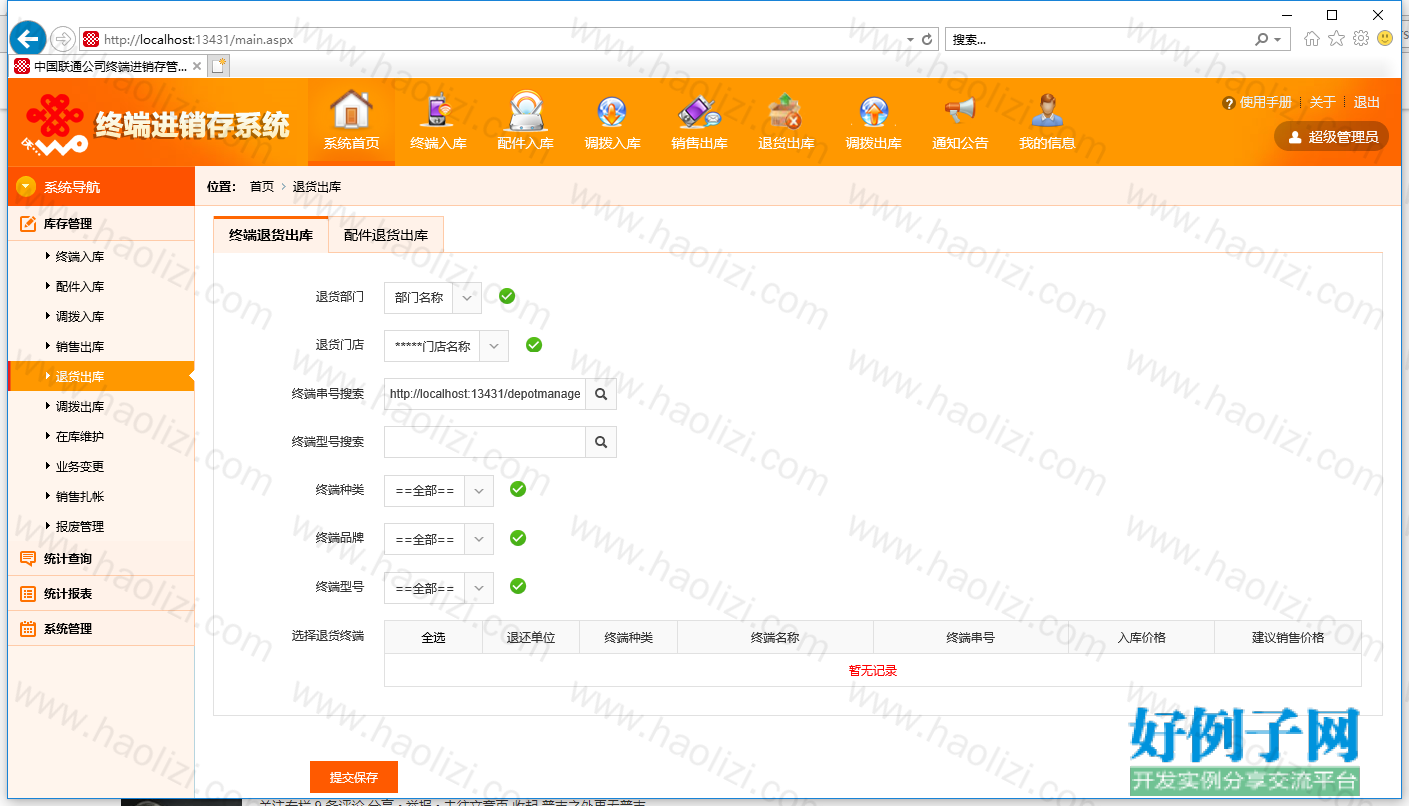Click into 终端串号搜索 input field
Viewport: 1409px width, 806px height.
[x=485, y=394]
